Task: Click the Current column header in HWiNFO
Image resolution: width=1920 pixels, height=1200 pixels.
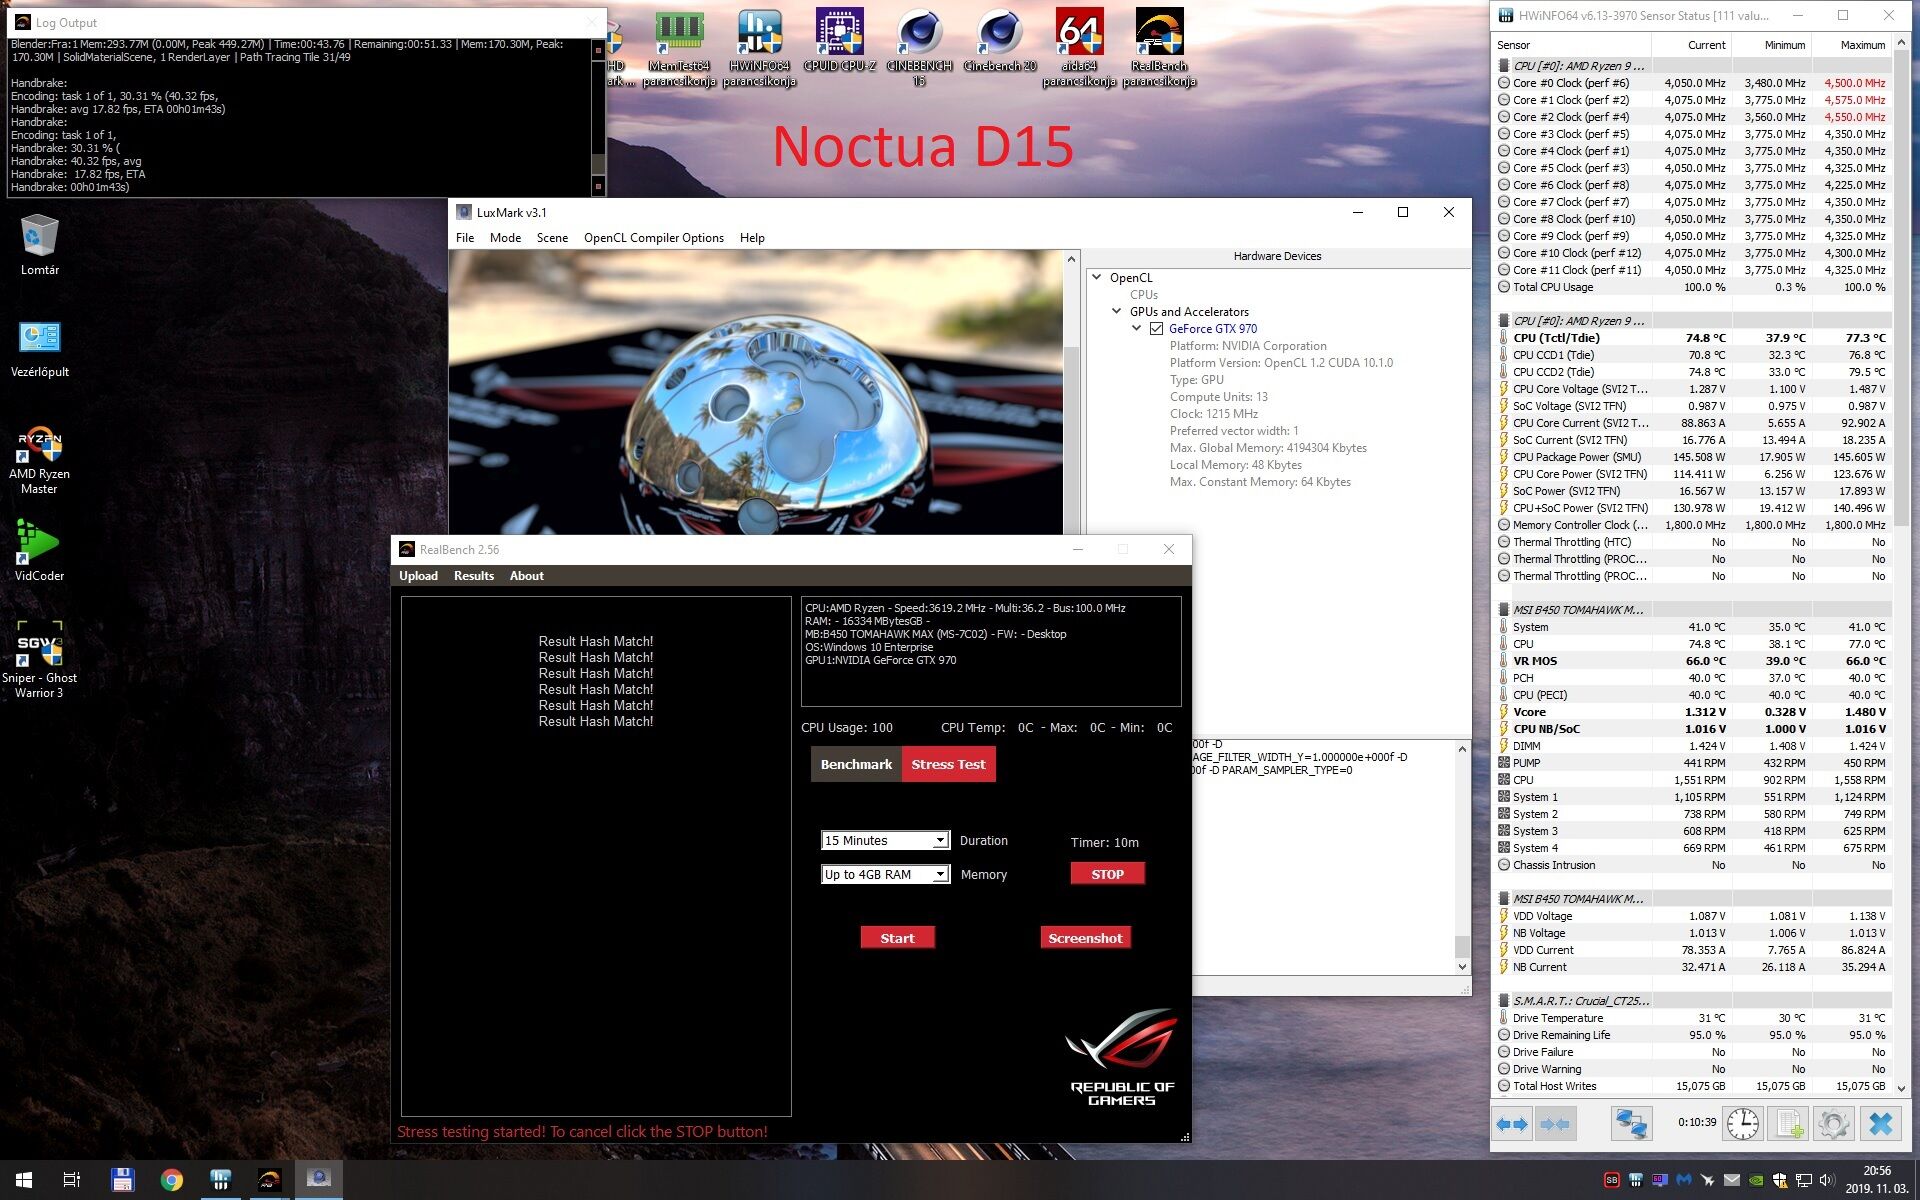Action: click(1691, 45)
